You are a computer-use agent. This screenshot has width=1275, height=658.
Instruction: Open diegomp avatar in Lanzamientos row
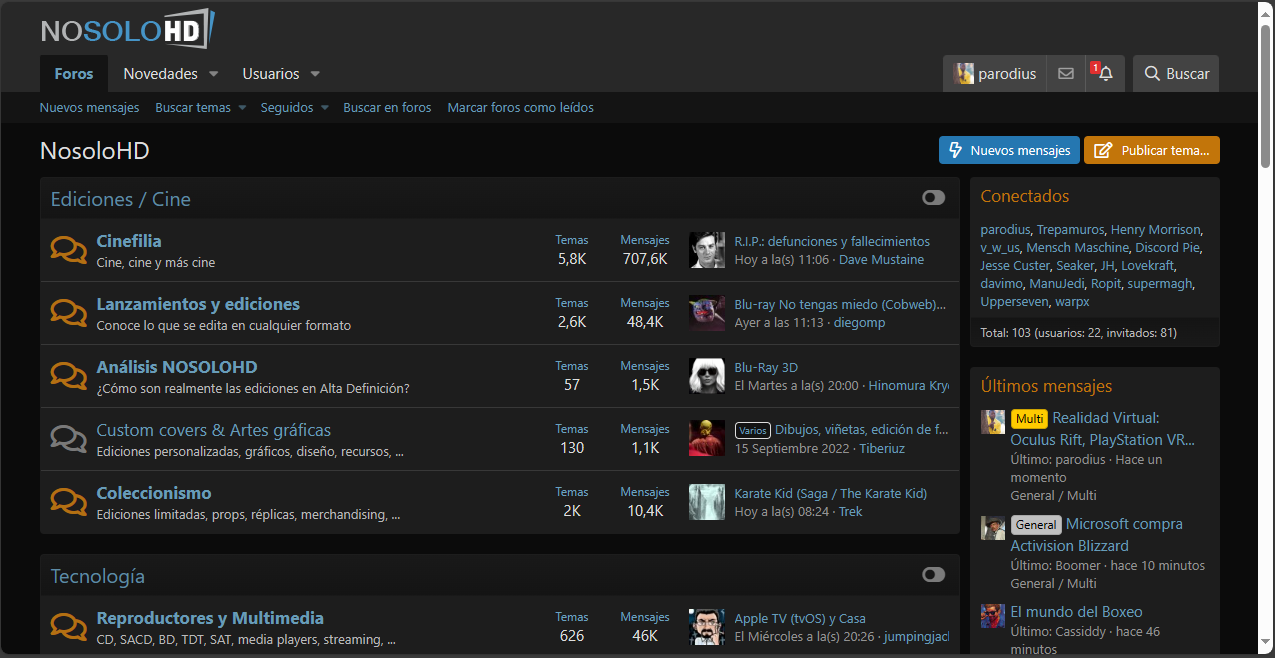(707, 313)
